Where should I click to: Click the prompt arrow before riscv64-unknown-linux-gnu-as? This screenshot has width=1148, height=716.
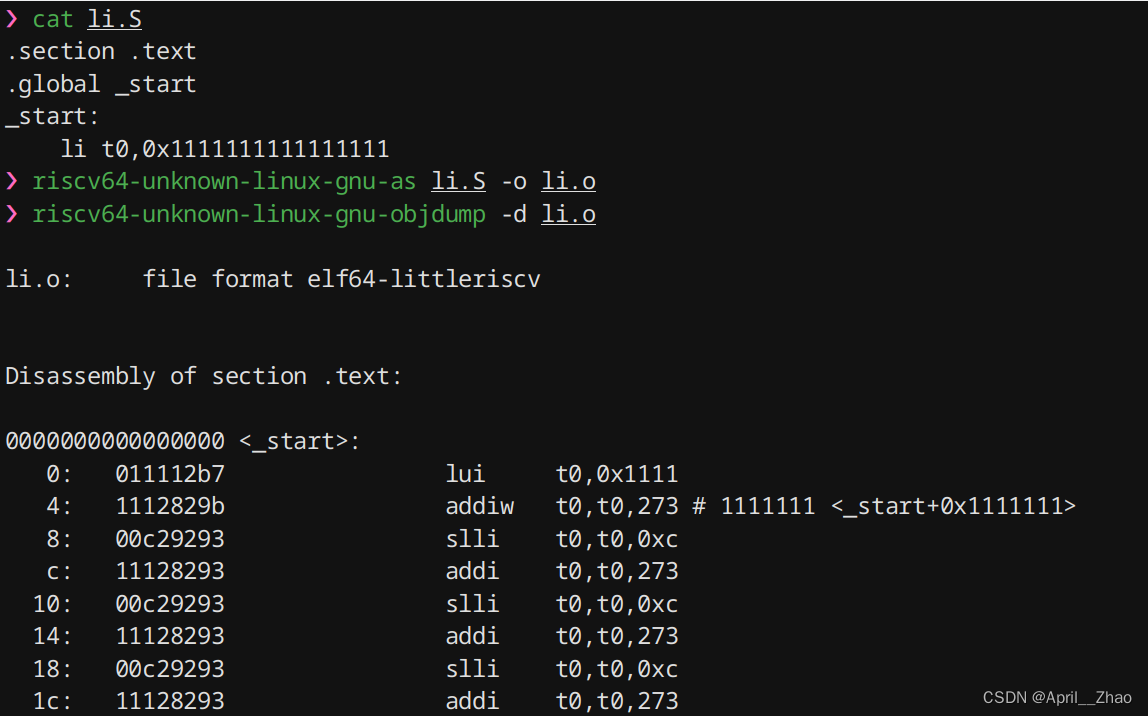pos(12,181)
